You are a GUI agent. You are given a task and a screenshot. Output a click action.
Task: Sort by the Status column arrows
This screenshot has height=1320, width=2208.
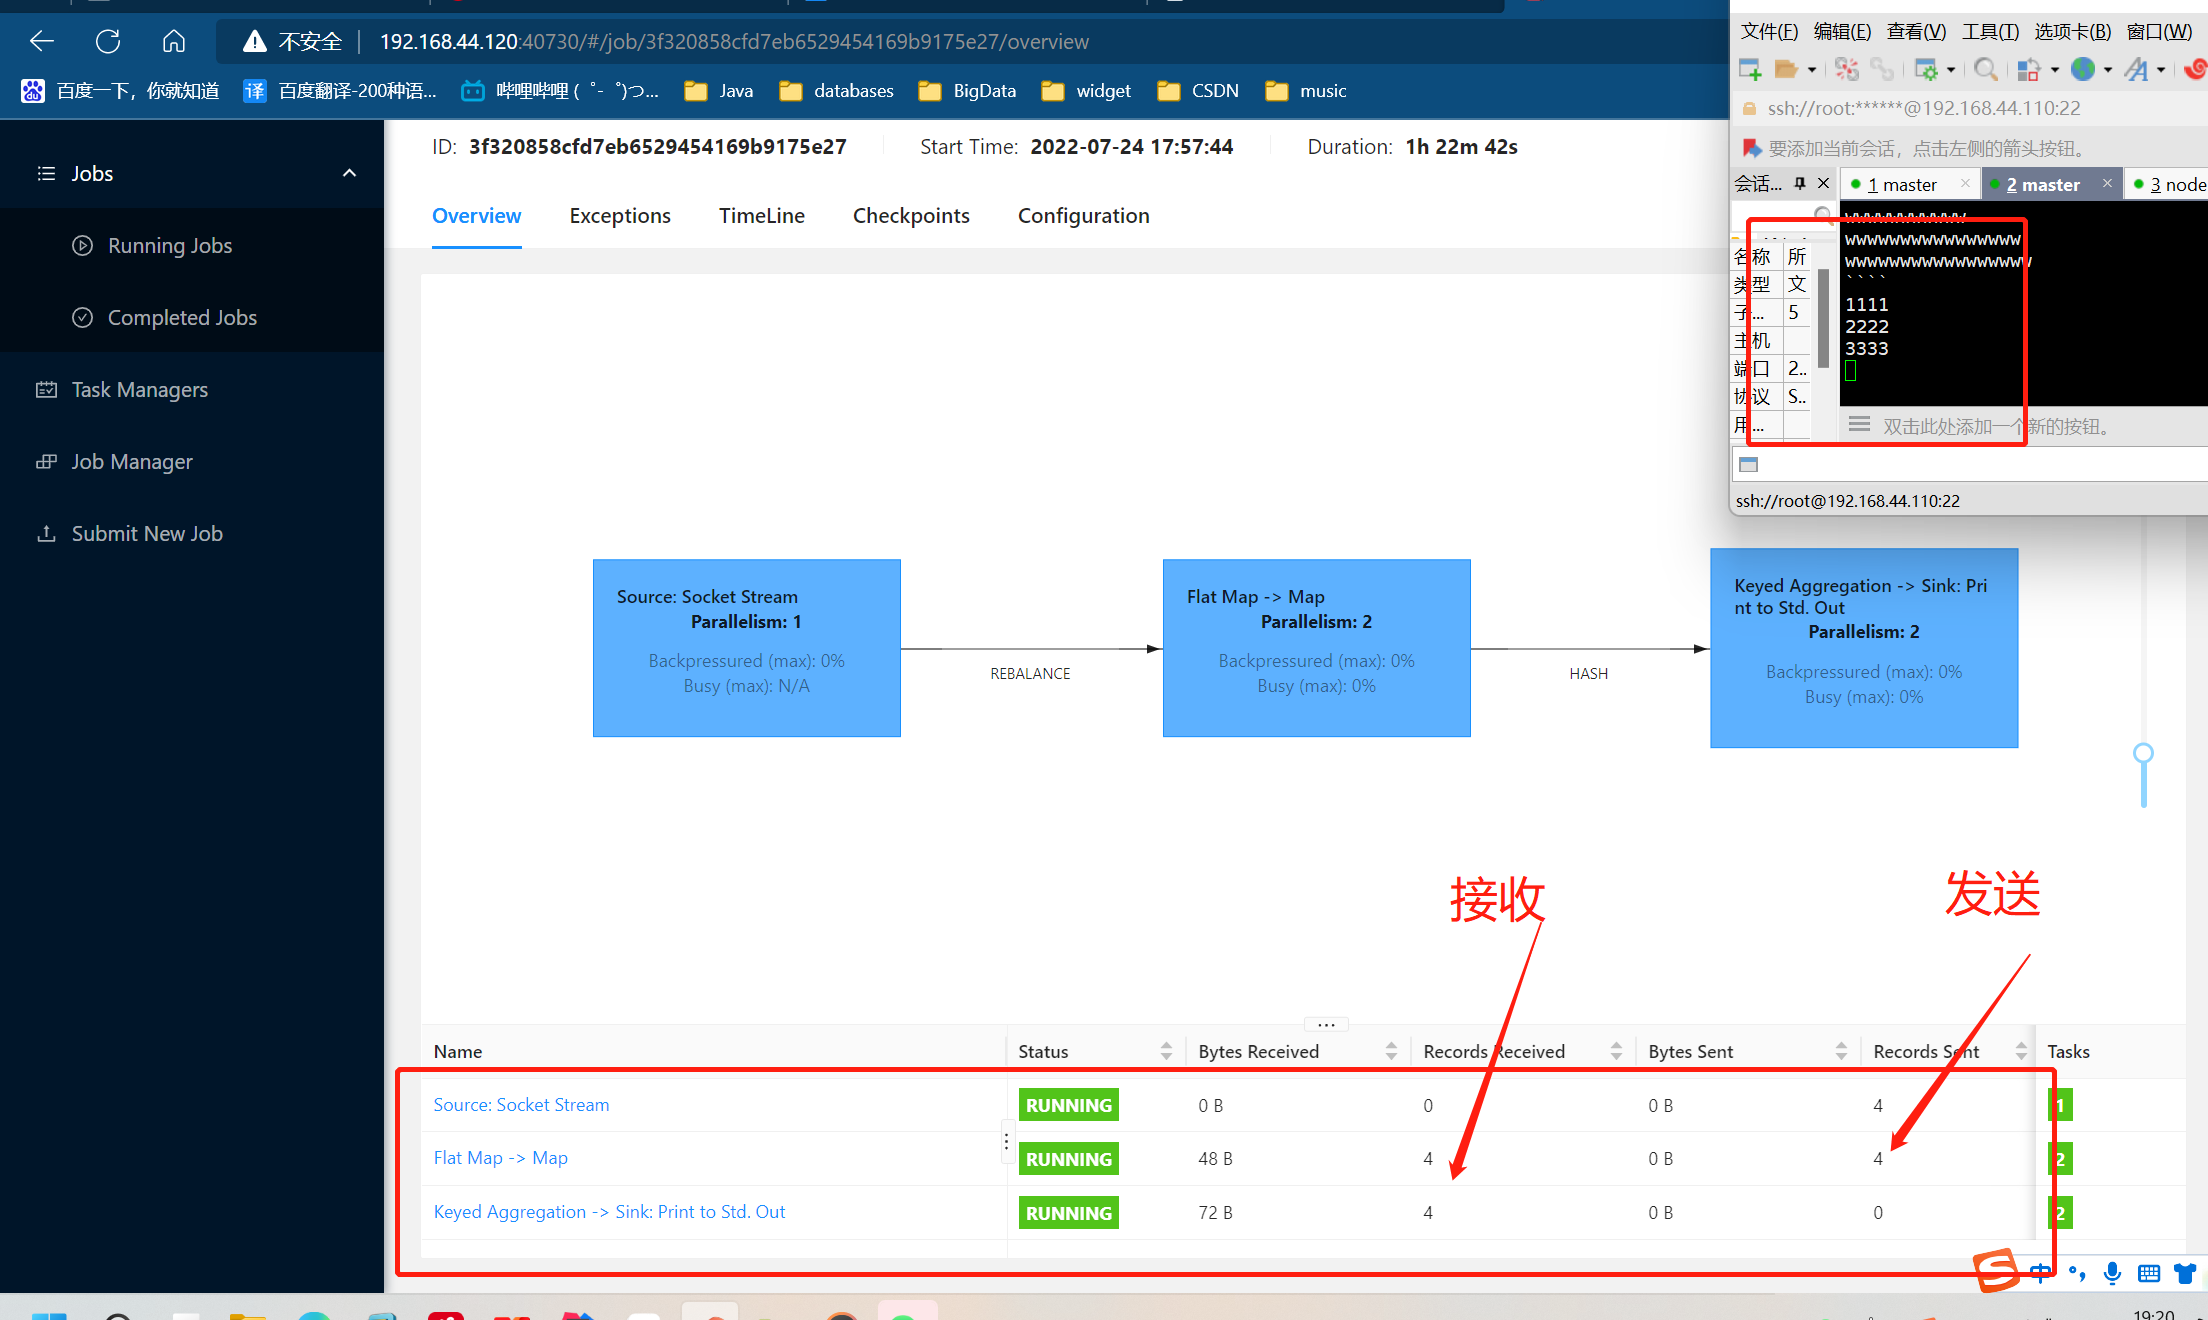point(1166,1051)
